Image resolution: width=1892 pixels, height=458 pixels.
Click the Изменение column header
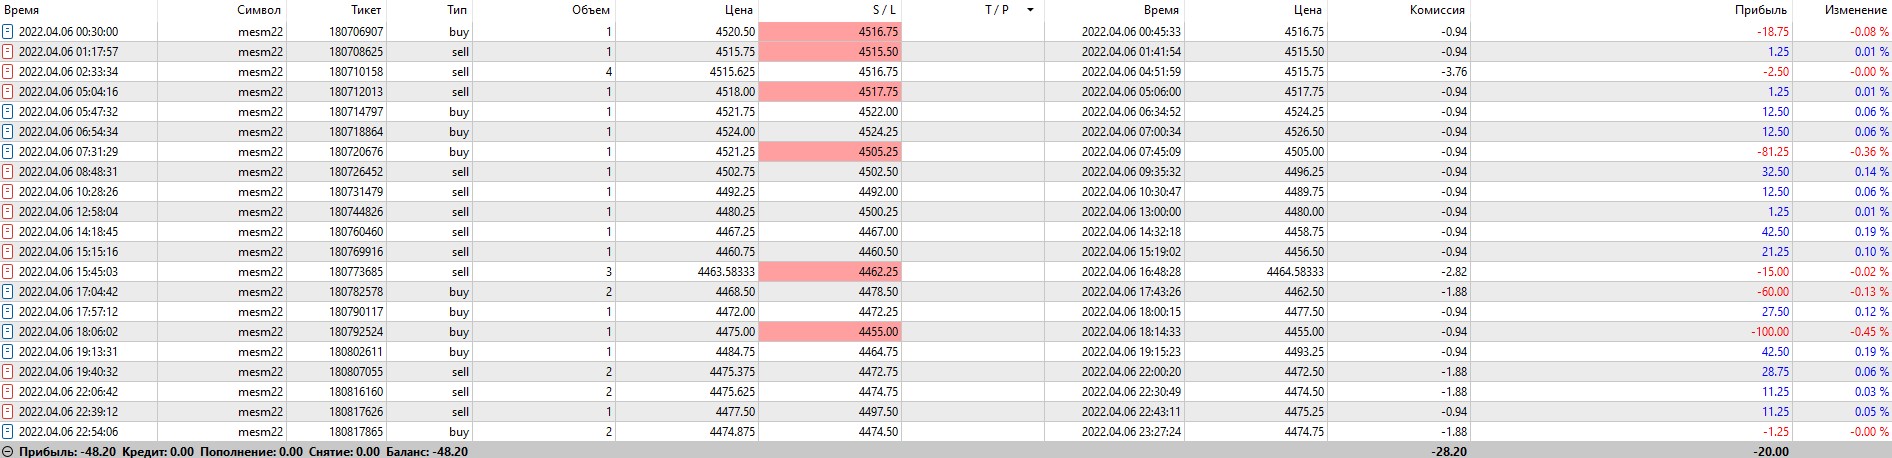pos(1855,10)
